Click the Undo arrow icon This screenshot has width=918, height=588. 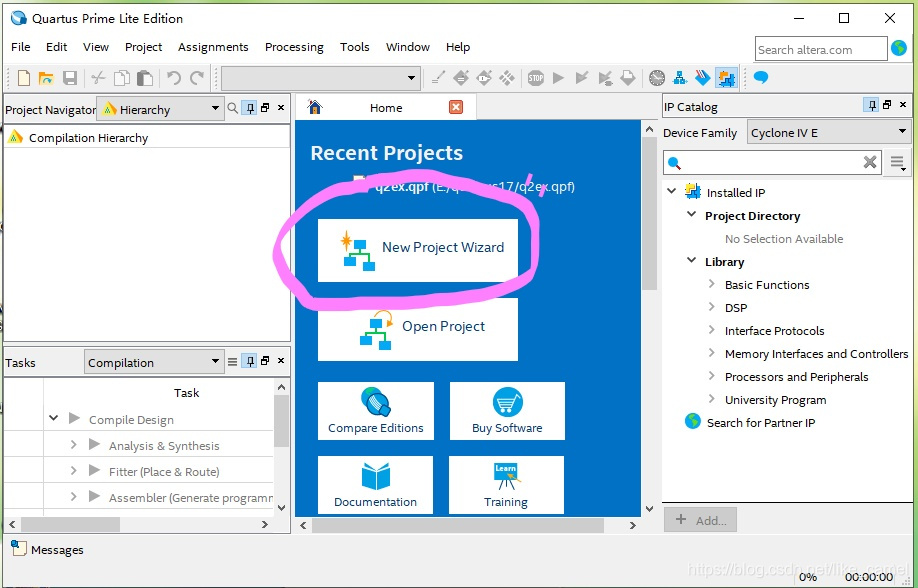174,78
